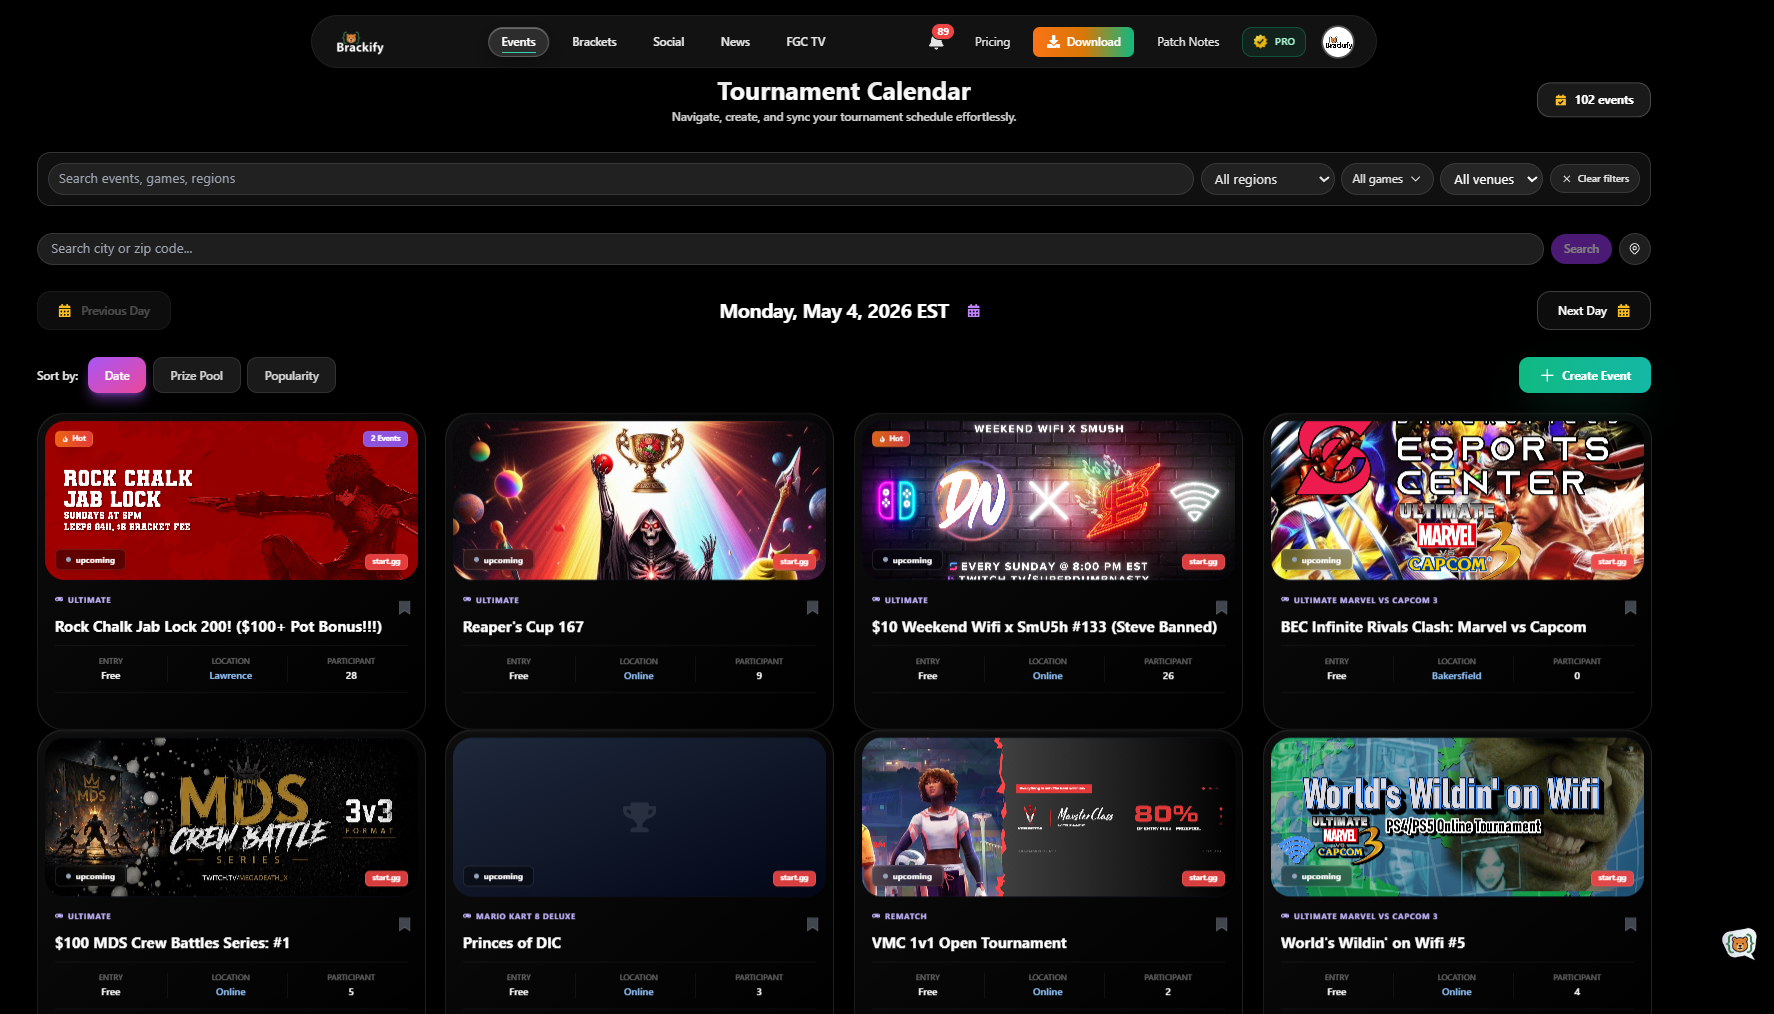Click the purple Search button
The height and width of the screenshot is (1014, 1774).
click(x=1581, y=249)
